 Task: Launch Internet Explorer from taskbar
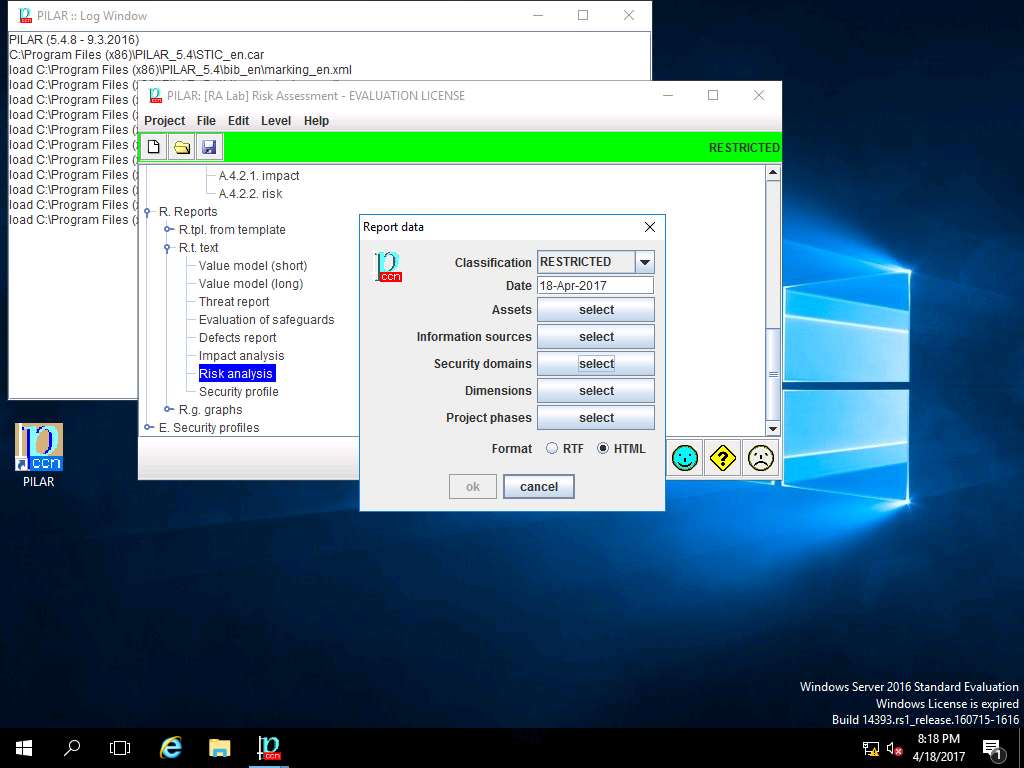pos(170,748)
